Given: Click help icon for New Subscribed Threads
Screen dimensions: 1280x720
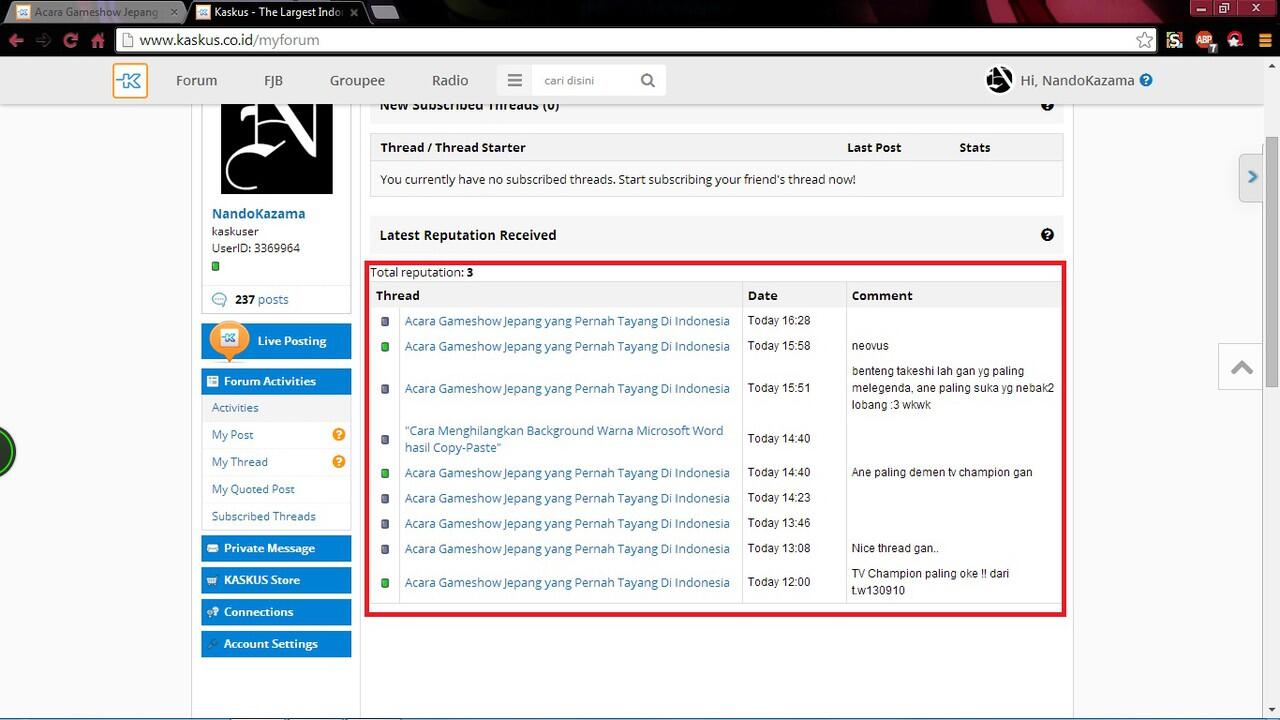Looking at the screenshot, I should click(x=1047, y=105).
